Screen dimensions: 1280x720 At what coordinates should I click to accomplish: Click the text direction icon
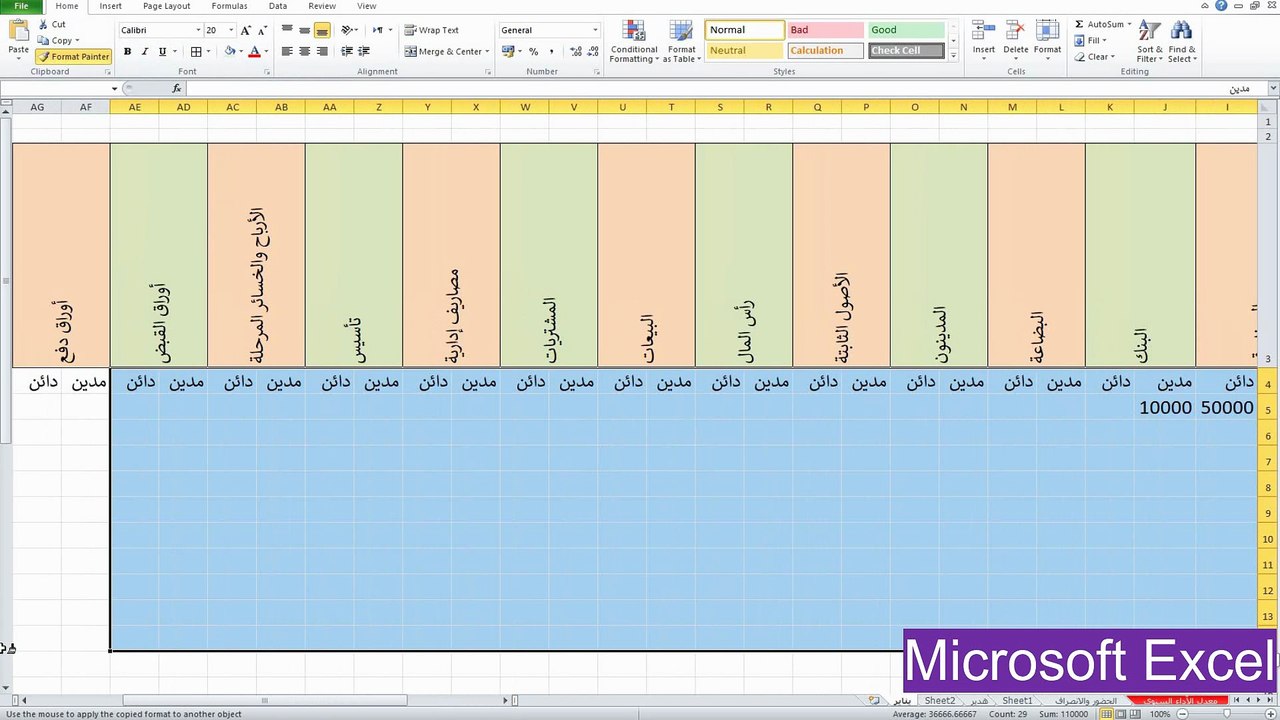click(x=378, y=30)
